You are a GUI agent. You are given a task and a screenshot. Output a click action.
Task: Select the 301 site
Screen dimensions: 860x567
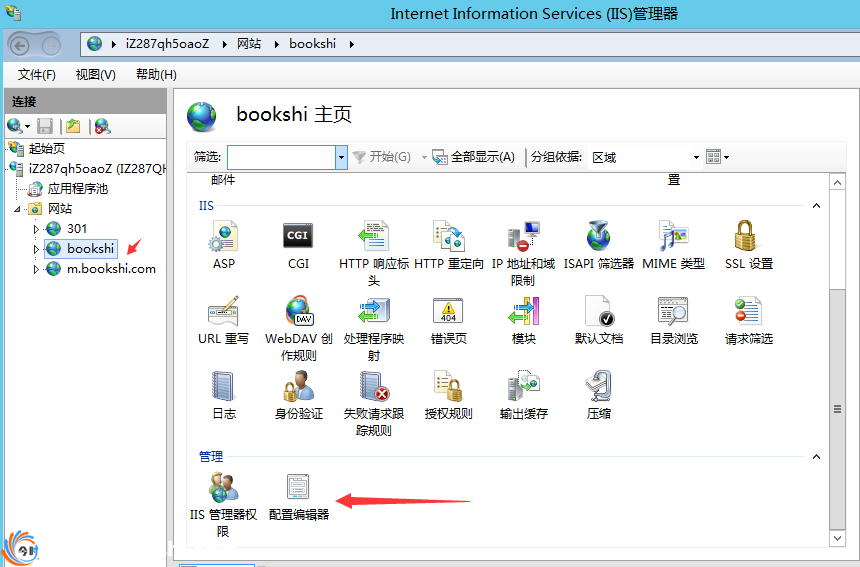[x=77, y=229]
